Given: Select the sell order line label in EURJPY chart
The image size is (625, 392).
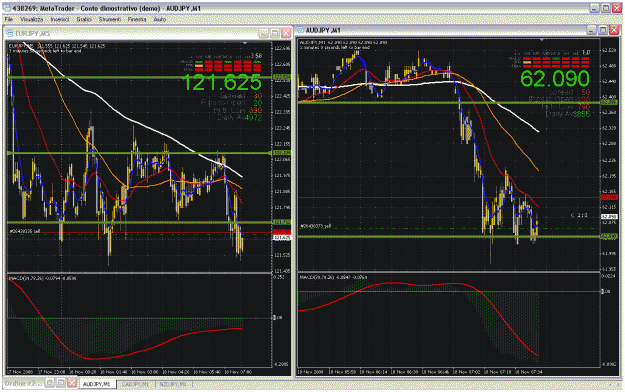Looking at the screenshot, I should (x=25, y=230).
